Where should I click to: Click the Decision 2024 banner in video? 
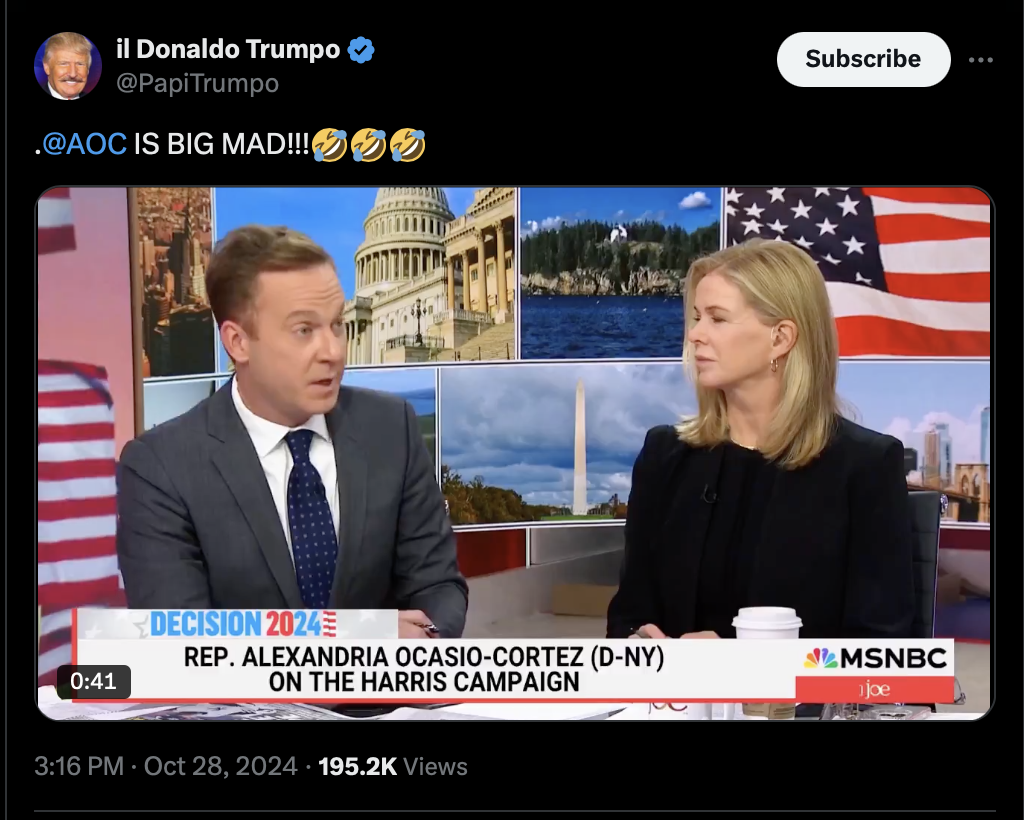pos(243,623)
